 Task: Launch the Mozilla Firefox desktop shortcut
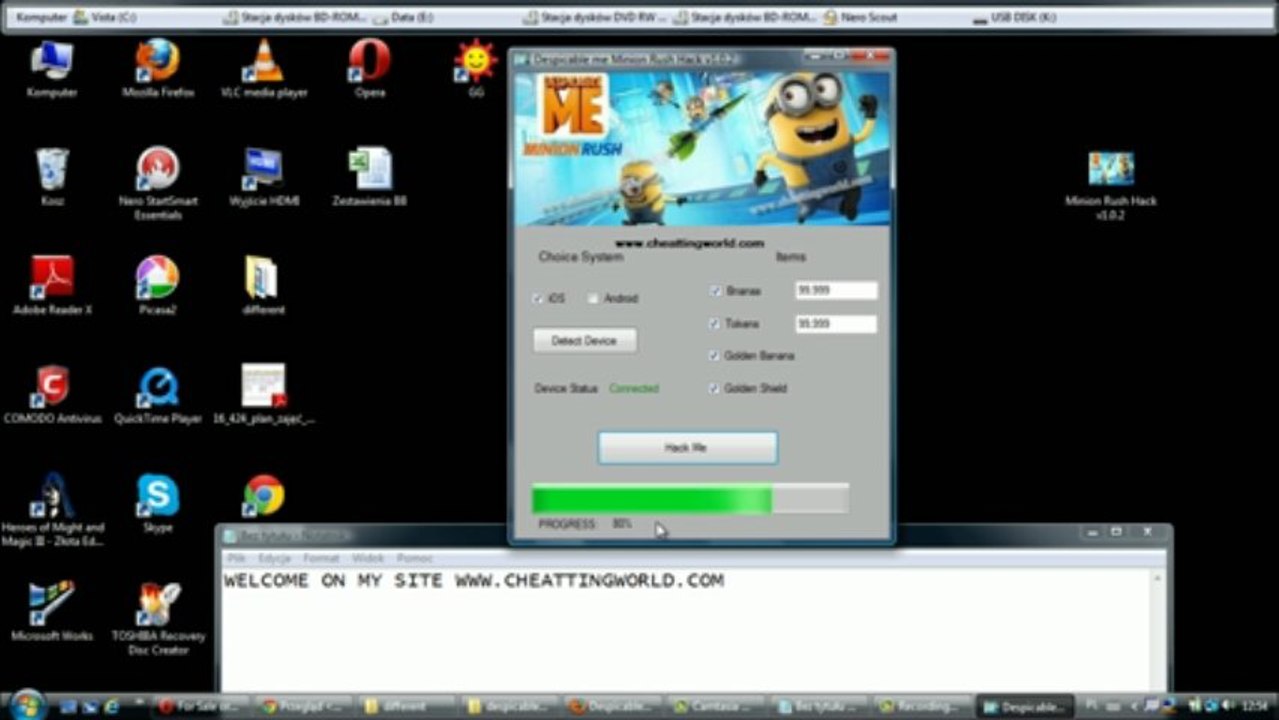pyautogui.click(x=158, y=69)
